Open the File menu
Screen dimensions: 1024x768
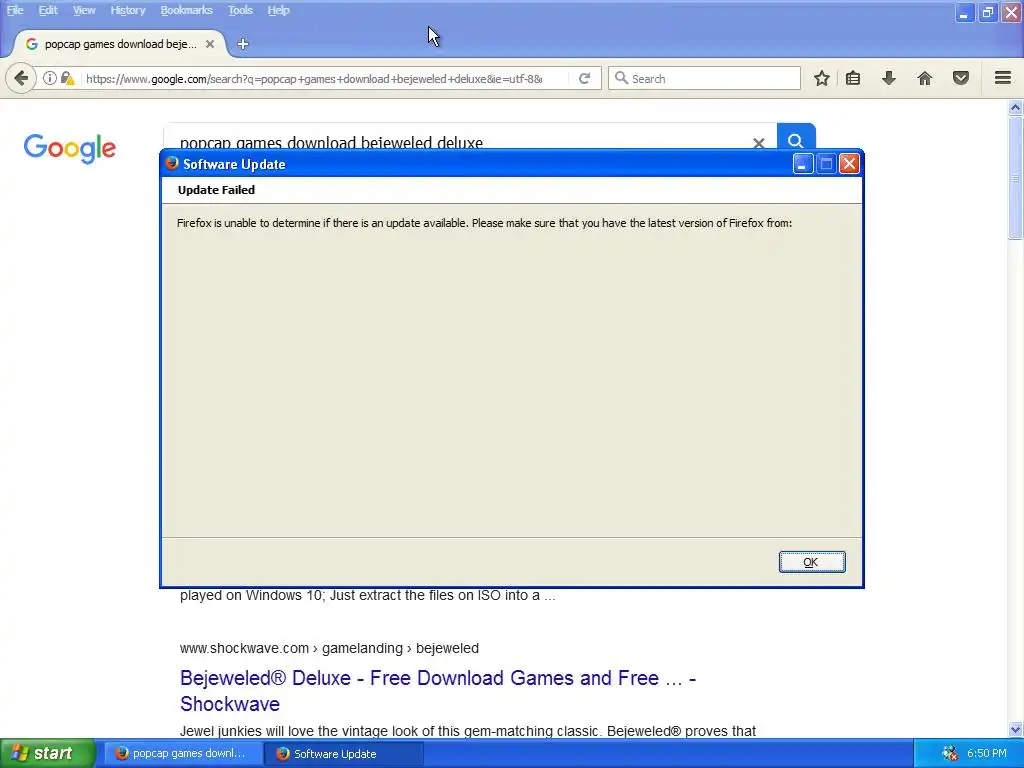click(x=15, y=10)
